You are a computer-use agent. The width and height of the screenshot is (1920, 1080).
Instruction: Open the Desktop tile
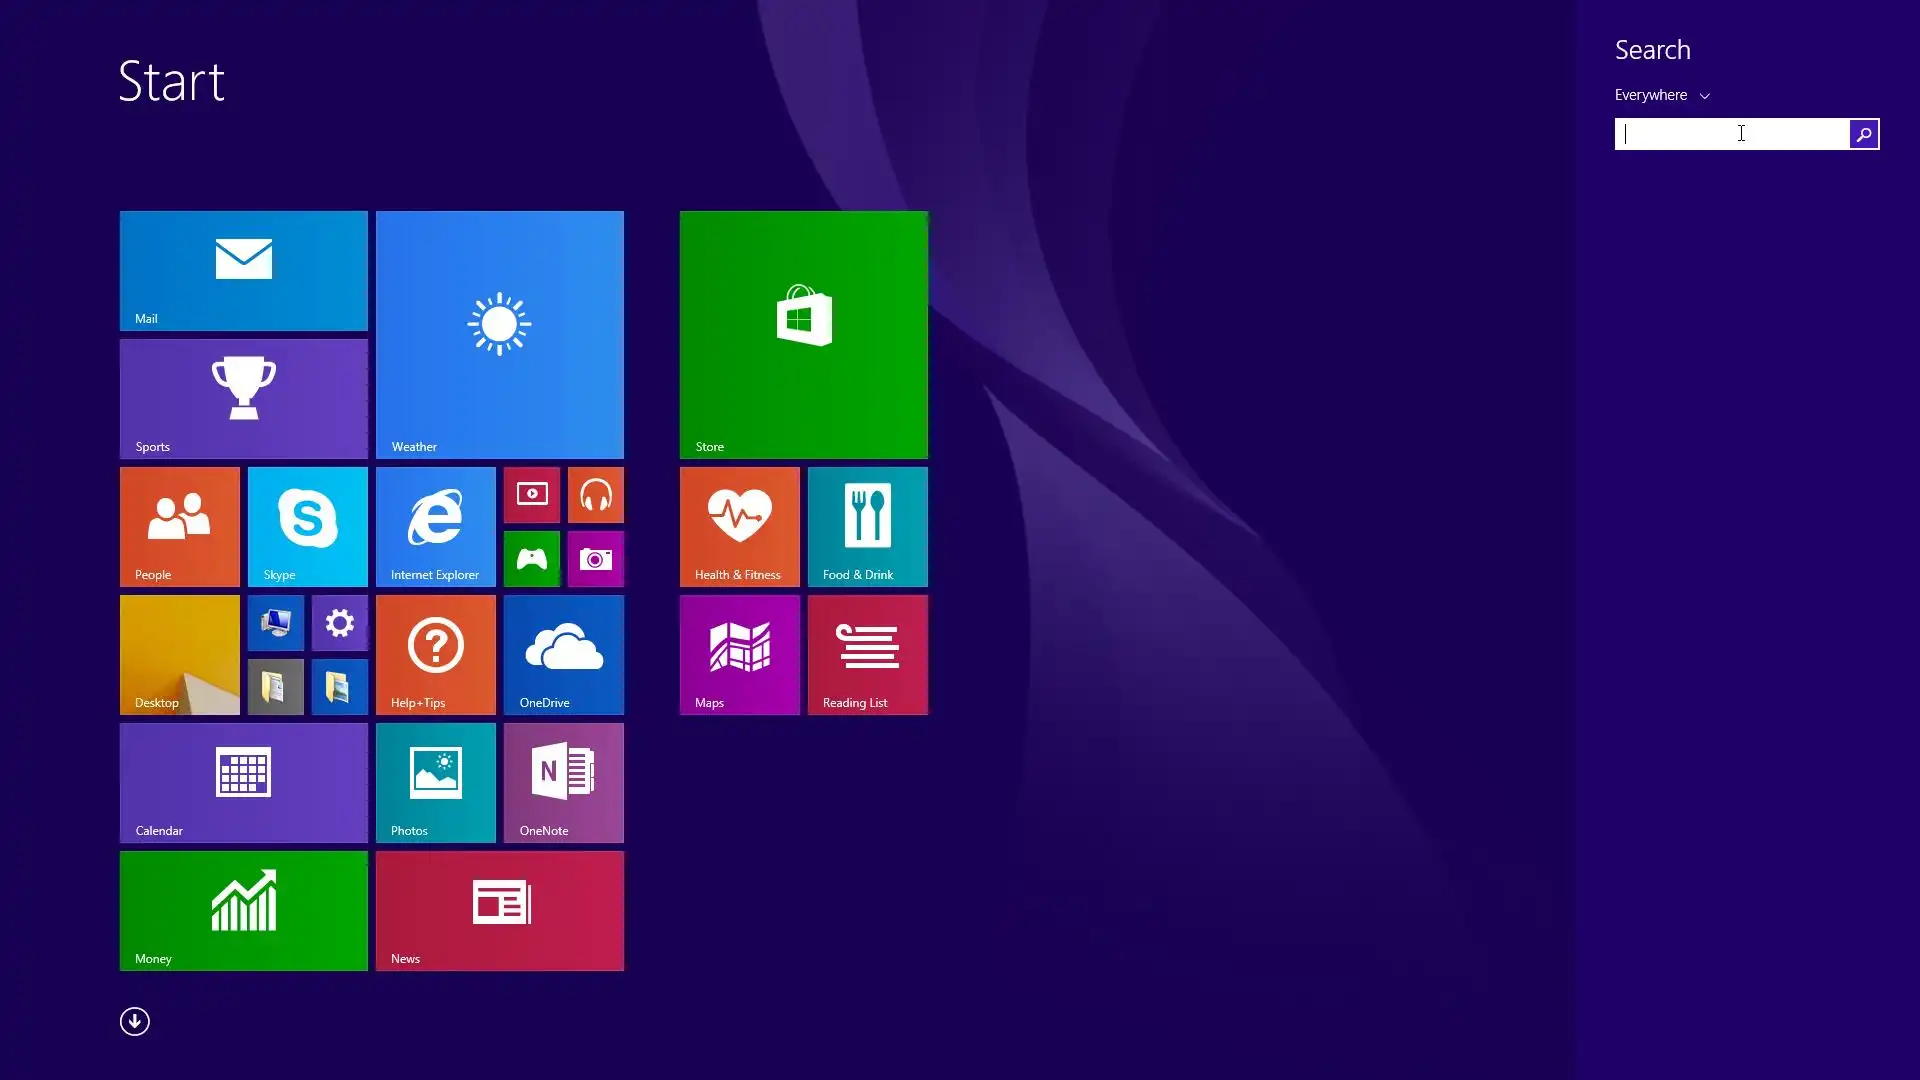point(179,654)
